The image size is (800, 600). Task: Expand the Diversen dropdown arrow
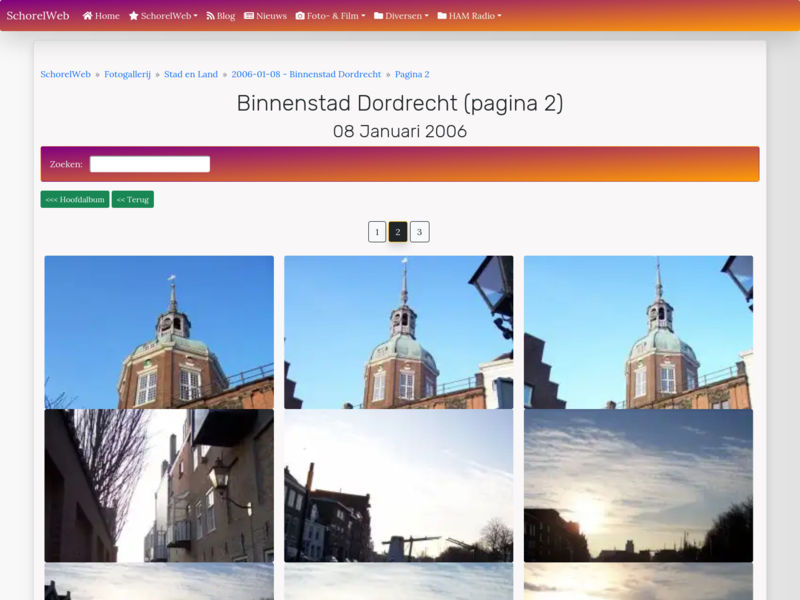(x=427, y=16)
